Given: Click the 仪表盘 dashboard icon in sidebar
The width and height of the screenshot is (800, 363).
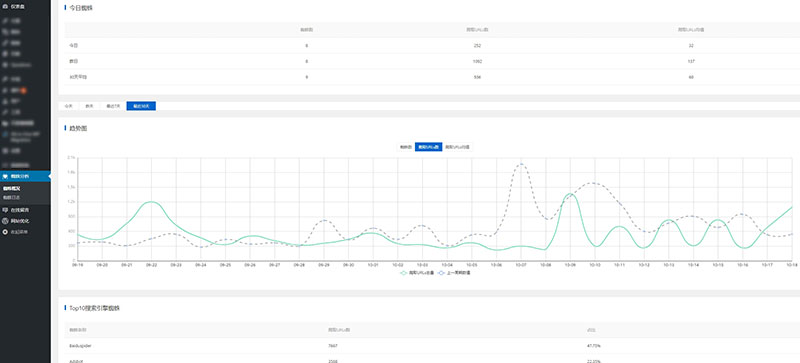Looking at the screenshot, I should click(x=5, y=6).
